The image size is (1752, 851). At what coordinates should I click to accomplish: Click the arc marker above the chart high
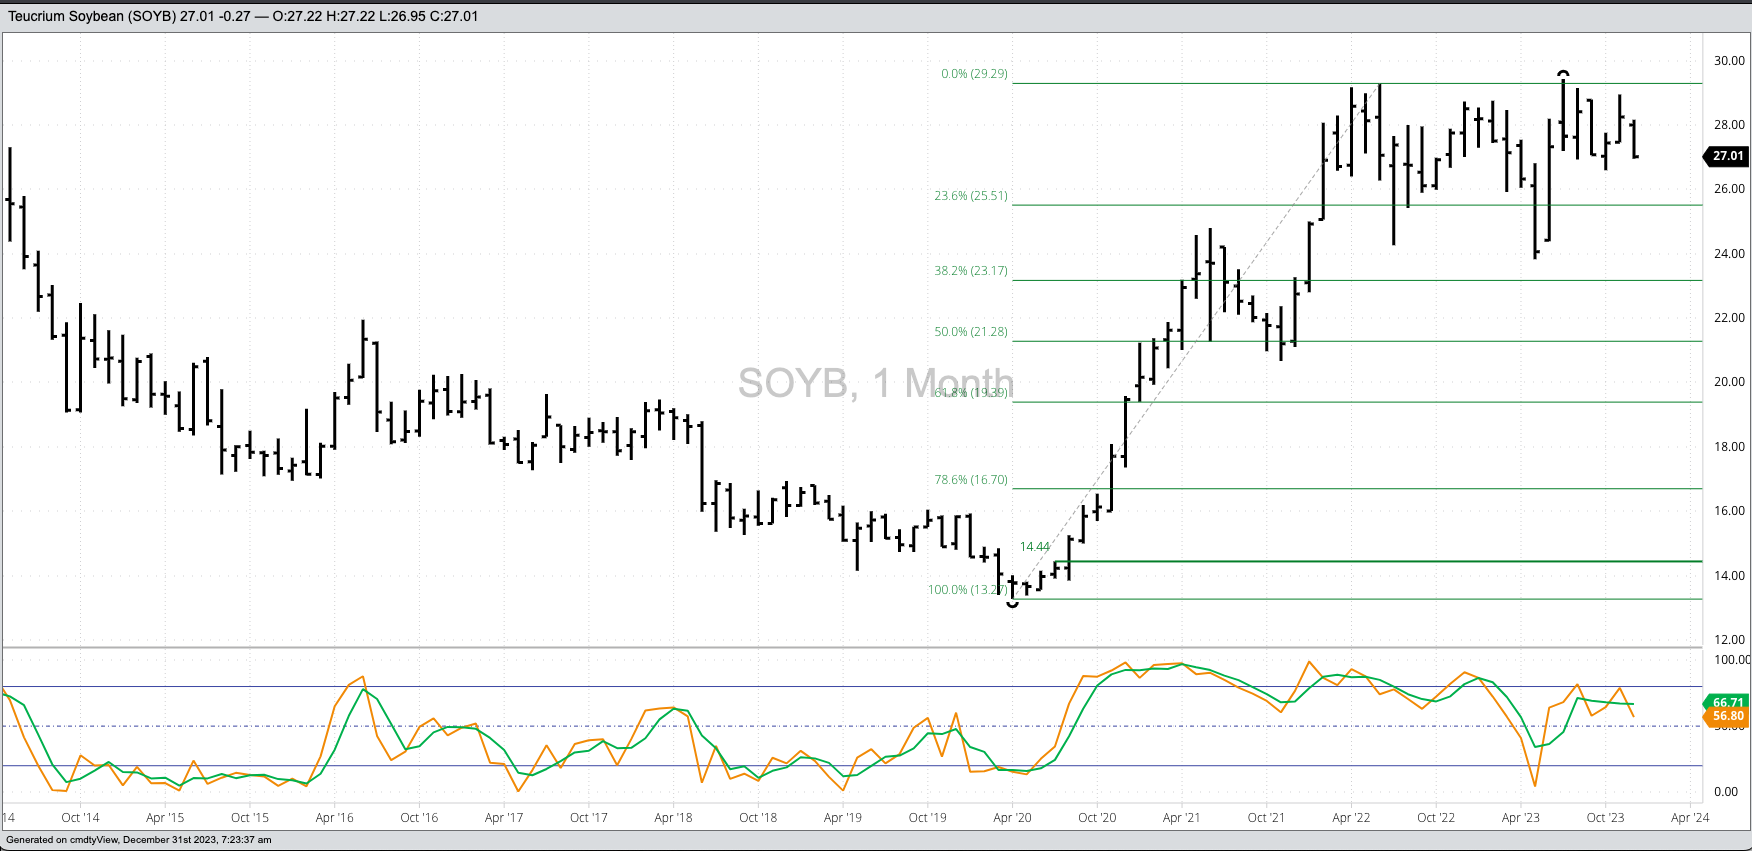coord(1563,74)
